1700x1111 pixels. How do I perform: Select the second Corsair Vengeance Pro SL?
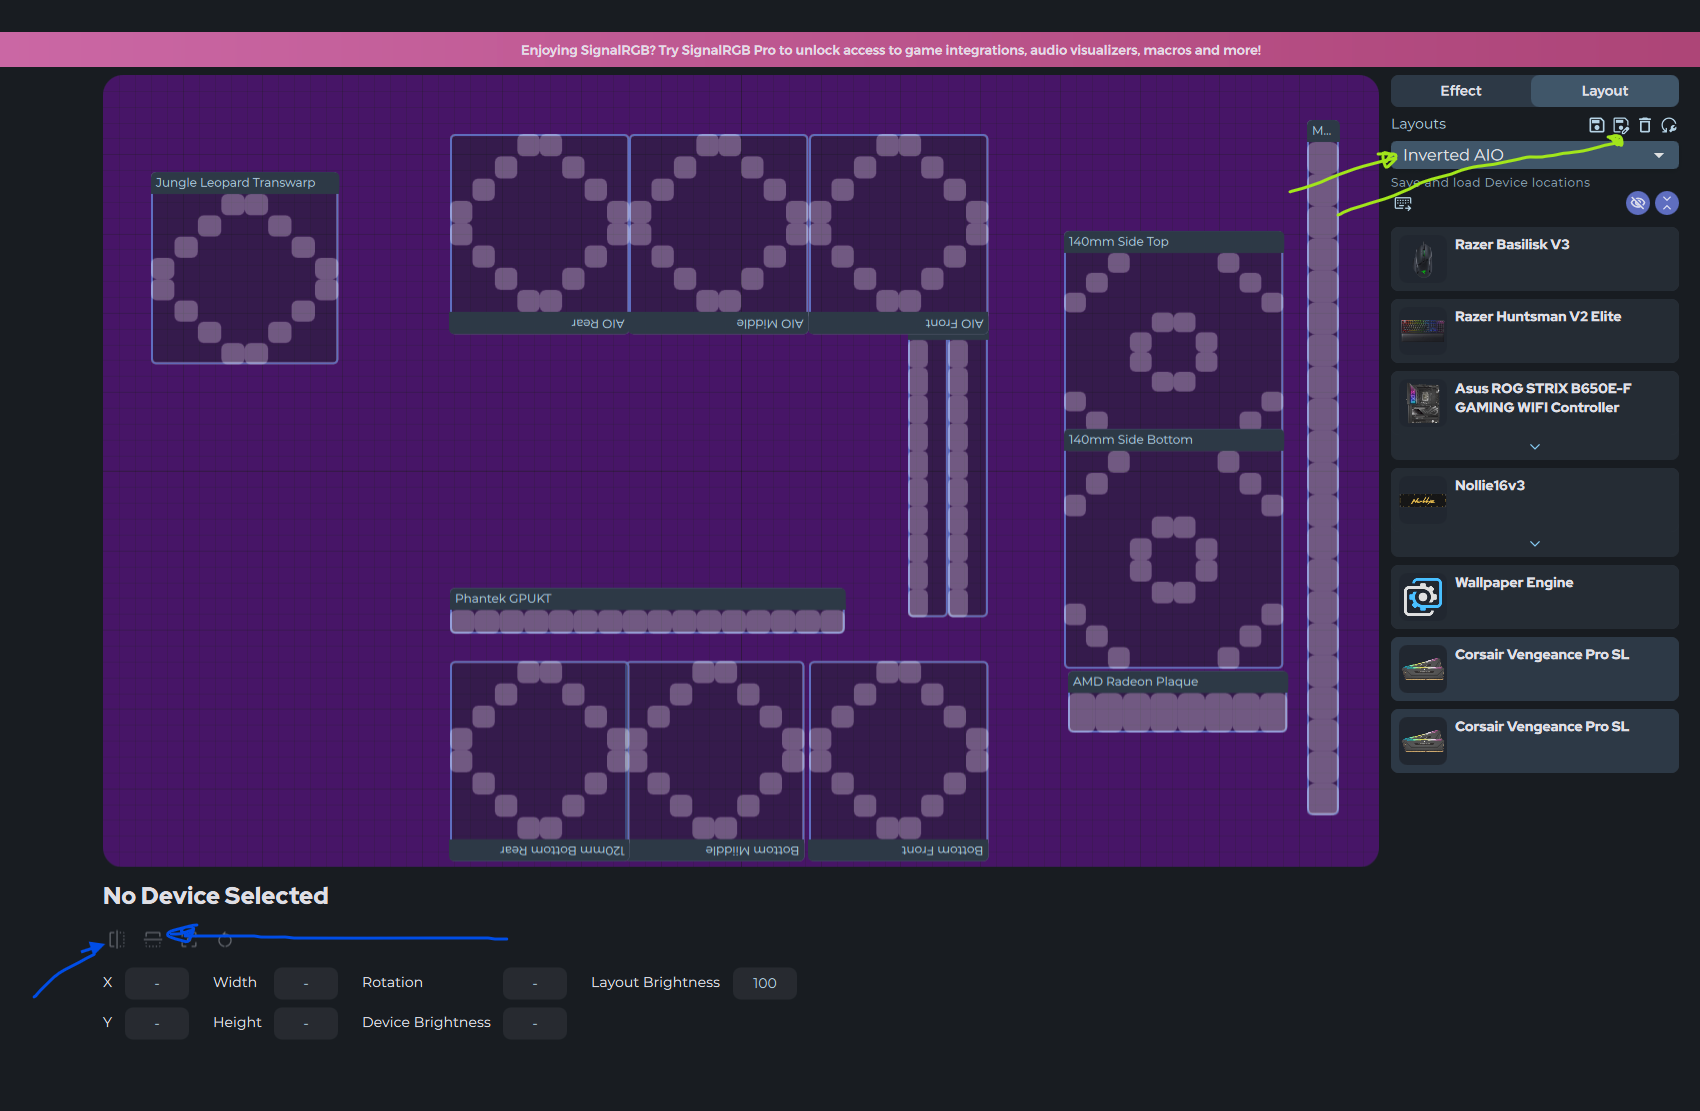coord(1535,741)
